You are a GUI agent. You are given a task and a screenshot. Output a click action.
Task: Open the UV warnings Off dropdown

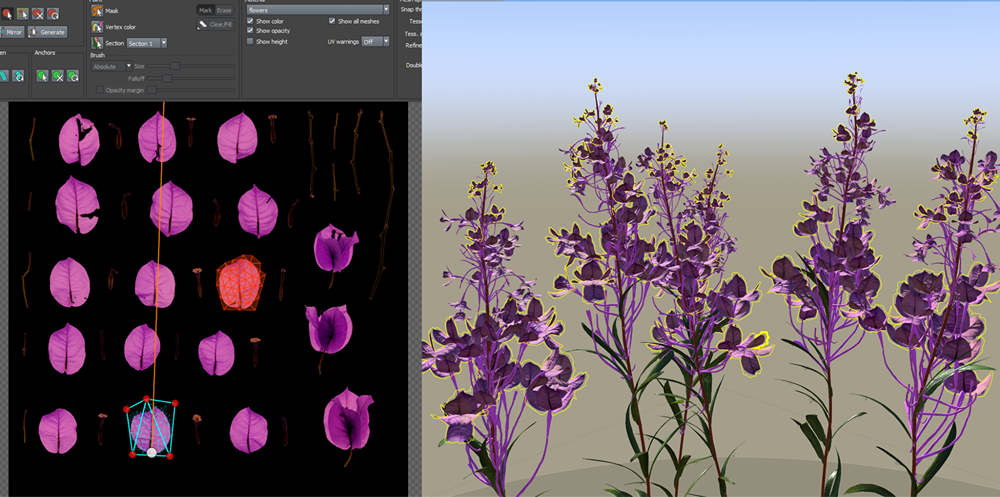(375, 42)
